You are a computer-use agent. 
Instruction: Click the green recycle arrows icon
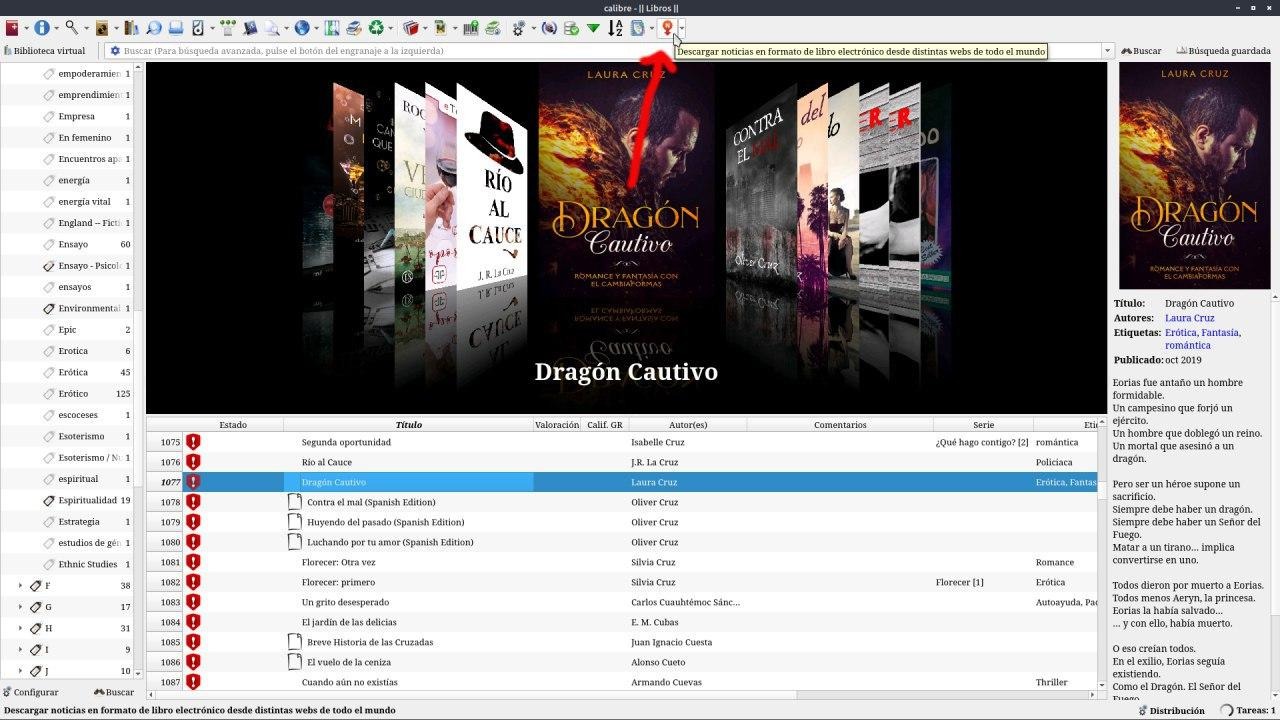click(377, 29)
